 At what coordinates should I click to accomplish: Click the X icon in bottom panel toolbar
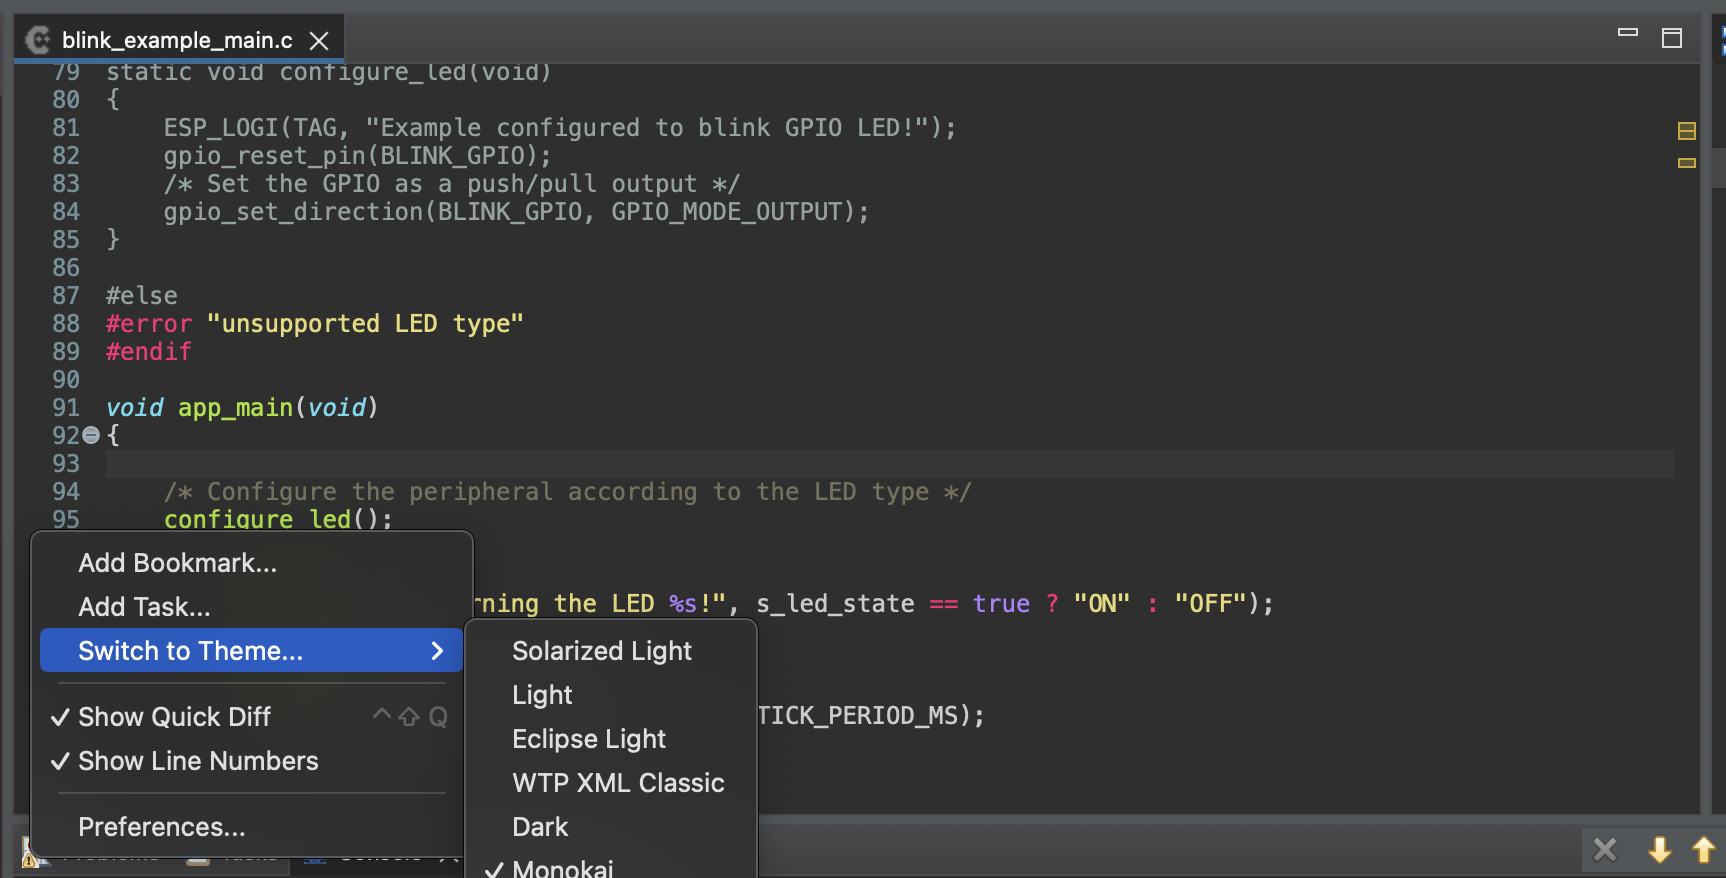click(1605, 850)
